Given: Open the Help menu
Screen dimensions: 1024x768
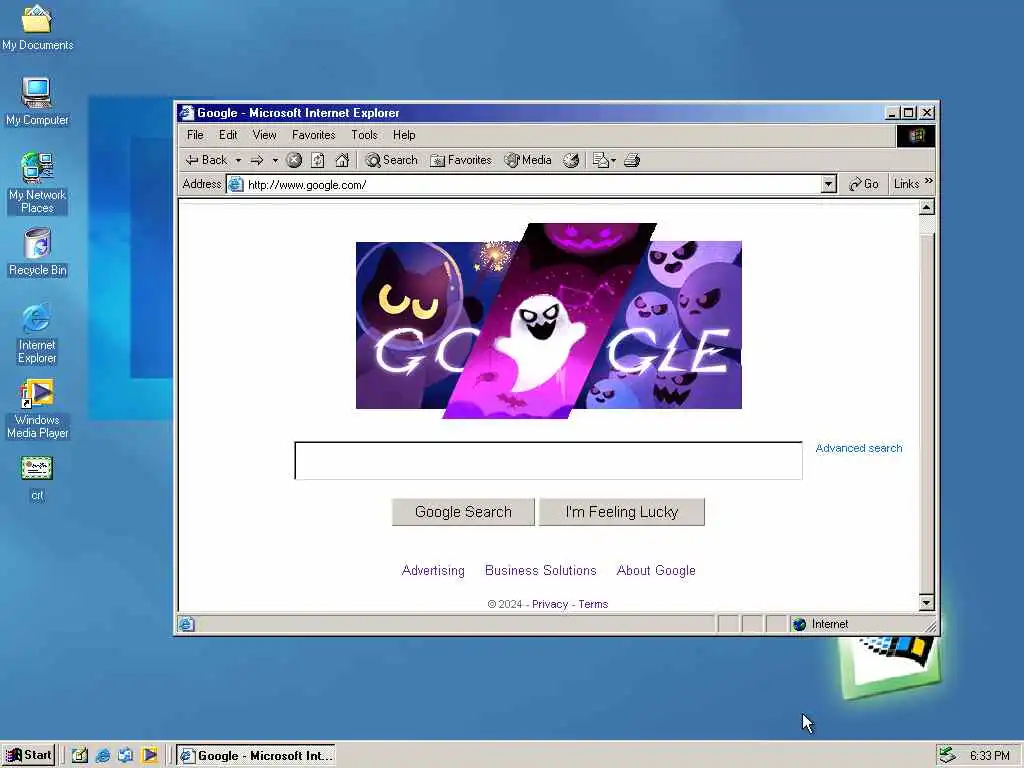Looking at the screenshot, I should click(404, 135).
